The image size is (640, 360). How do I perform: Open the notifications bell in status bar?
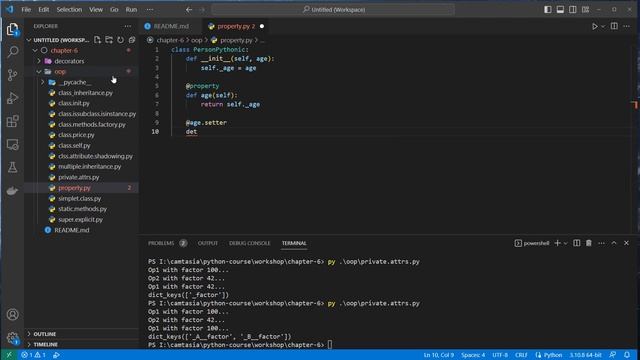[x=627, y=355]
